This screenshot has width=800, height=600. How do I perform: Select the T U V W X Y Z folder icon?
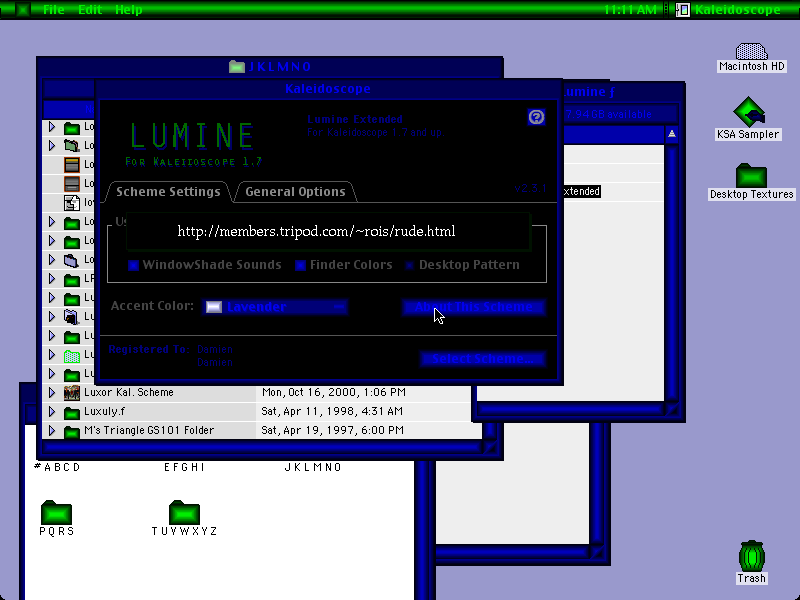pyautogui.click(x=184, y=512)
